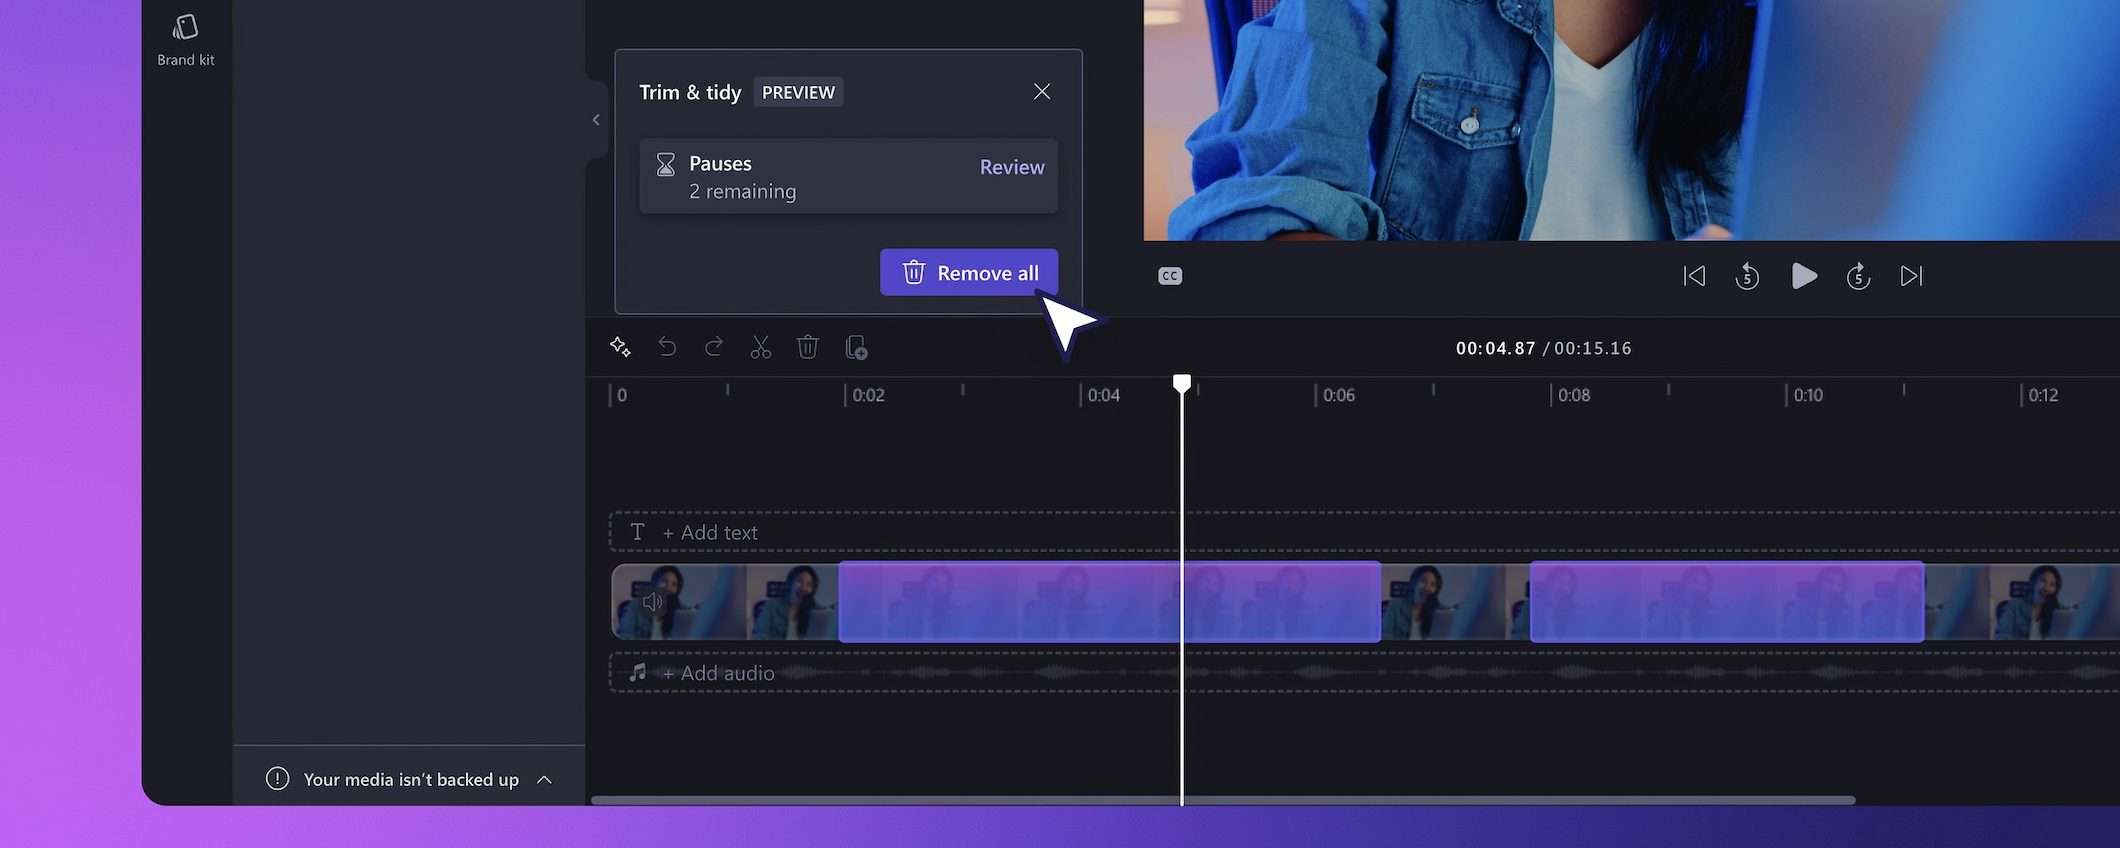Click the duplicate clip icon
Image resolution: width=2120 pixels, height=848 pixels.
tap(856, 347)
